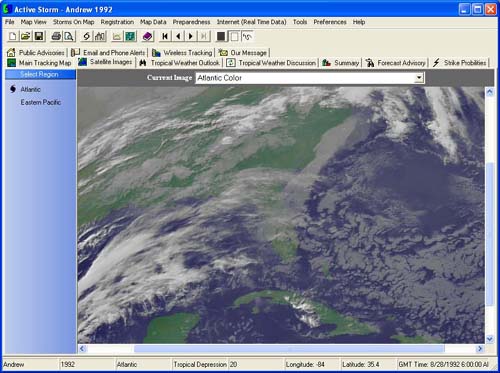Save using the floppy disk icon
500x373 pixels.
[x=39, y=36]
